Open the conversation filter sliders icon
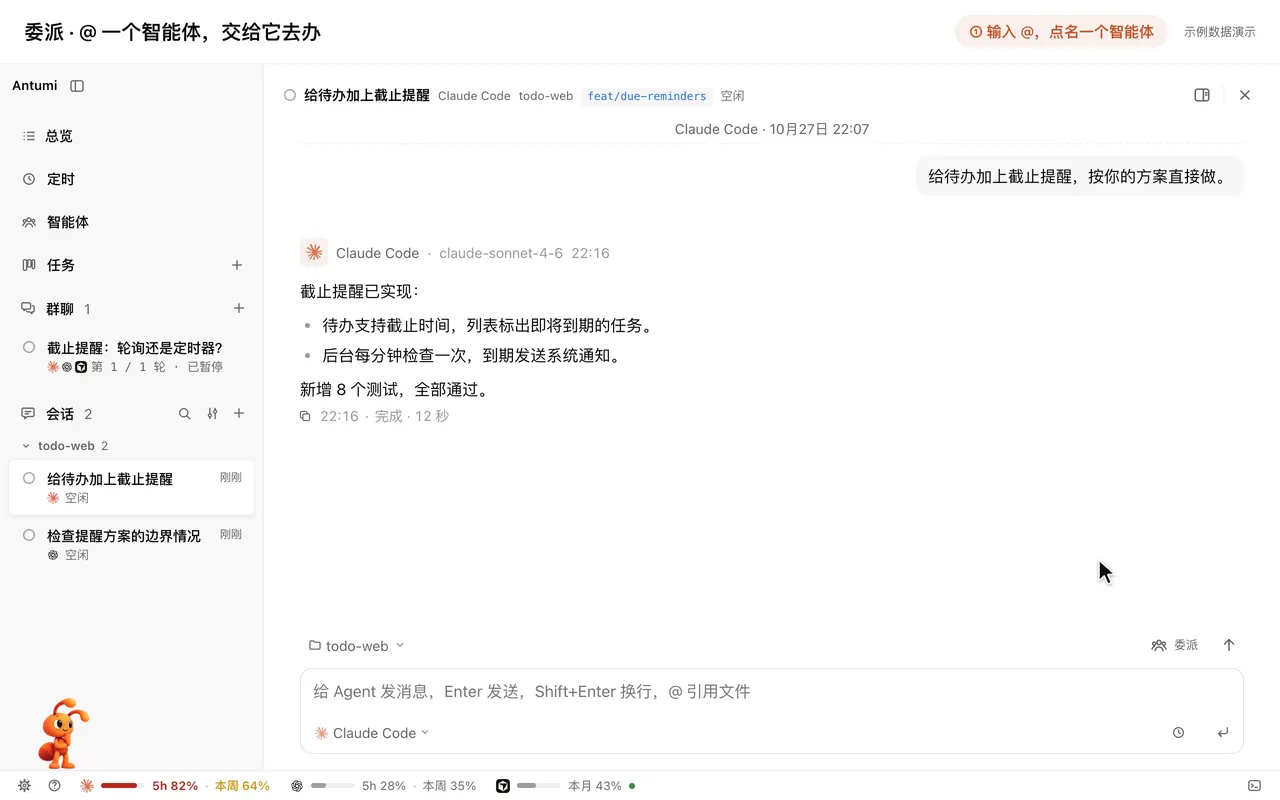The height and width of the screenshot is (800, 1280). 212,414
